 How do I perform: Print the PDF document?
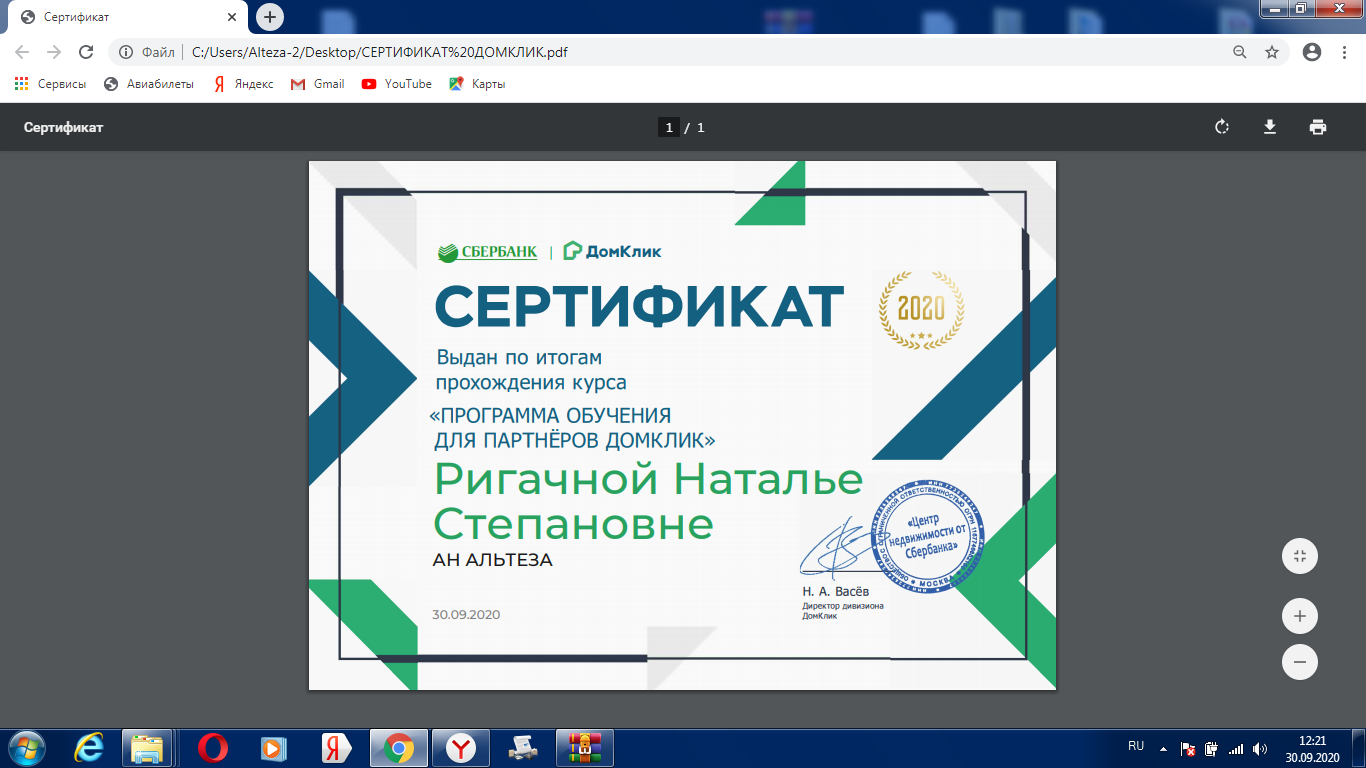point(1318,127)
